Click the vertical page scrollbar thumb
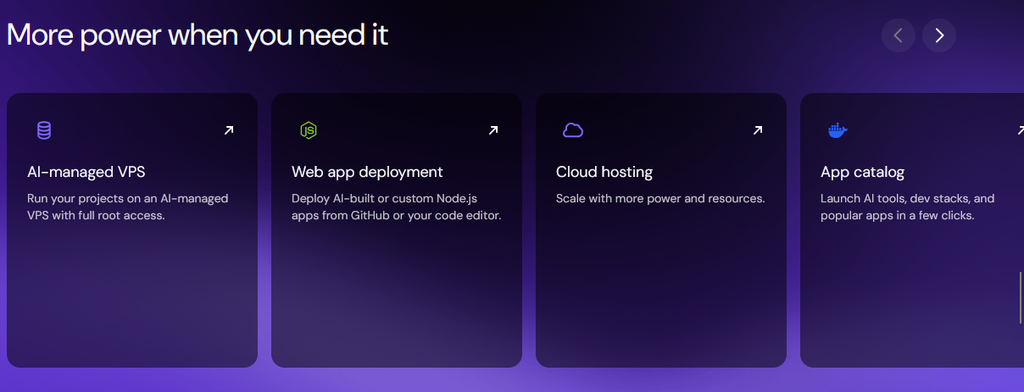The width and height of the screenshot is (1024, 392). (1021, 297)
